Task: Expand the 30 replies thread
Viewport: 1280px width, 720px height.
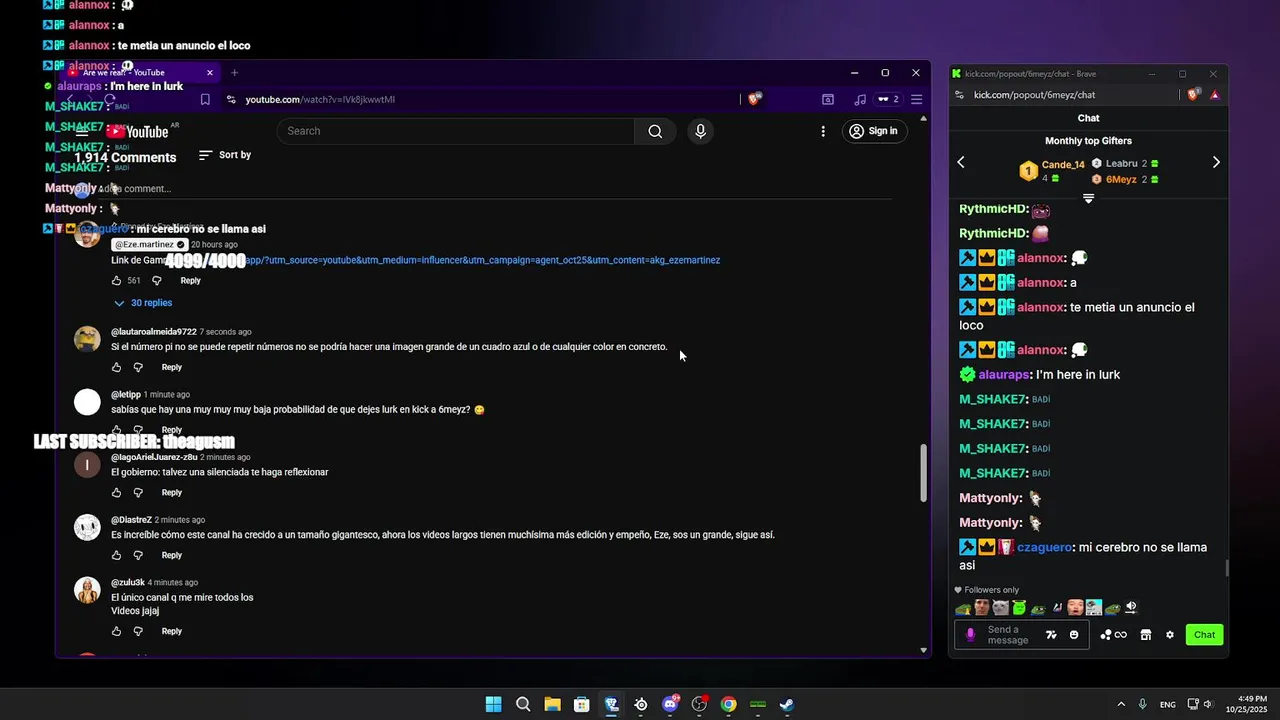Action: click(143, 303)
